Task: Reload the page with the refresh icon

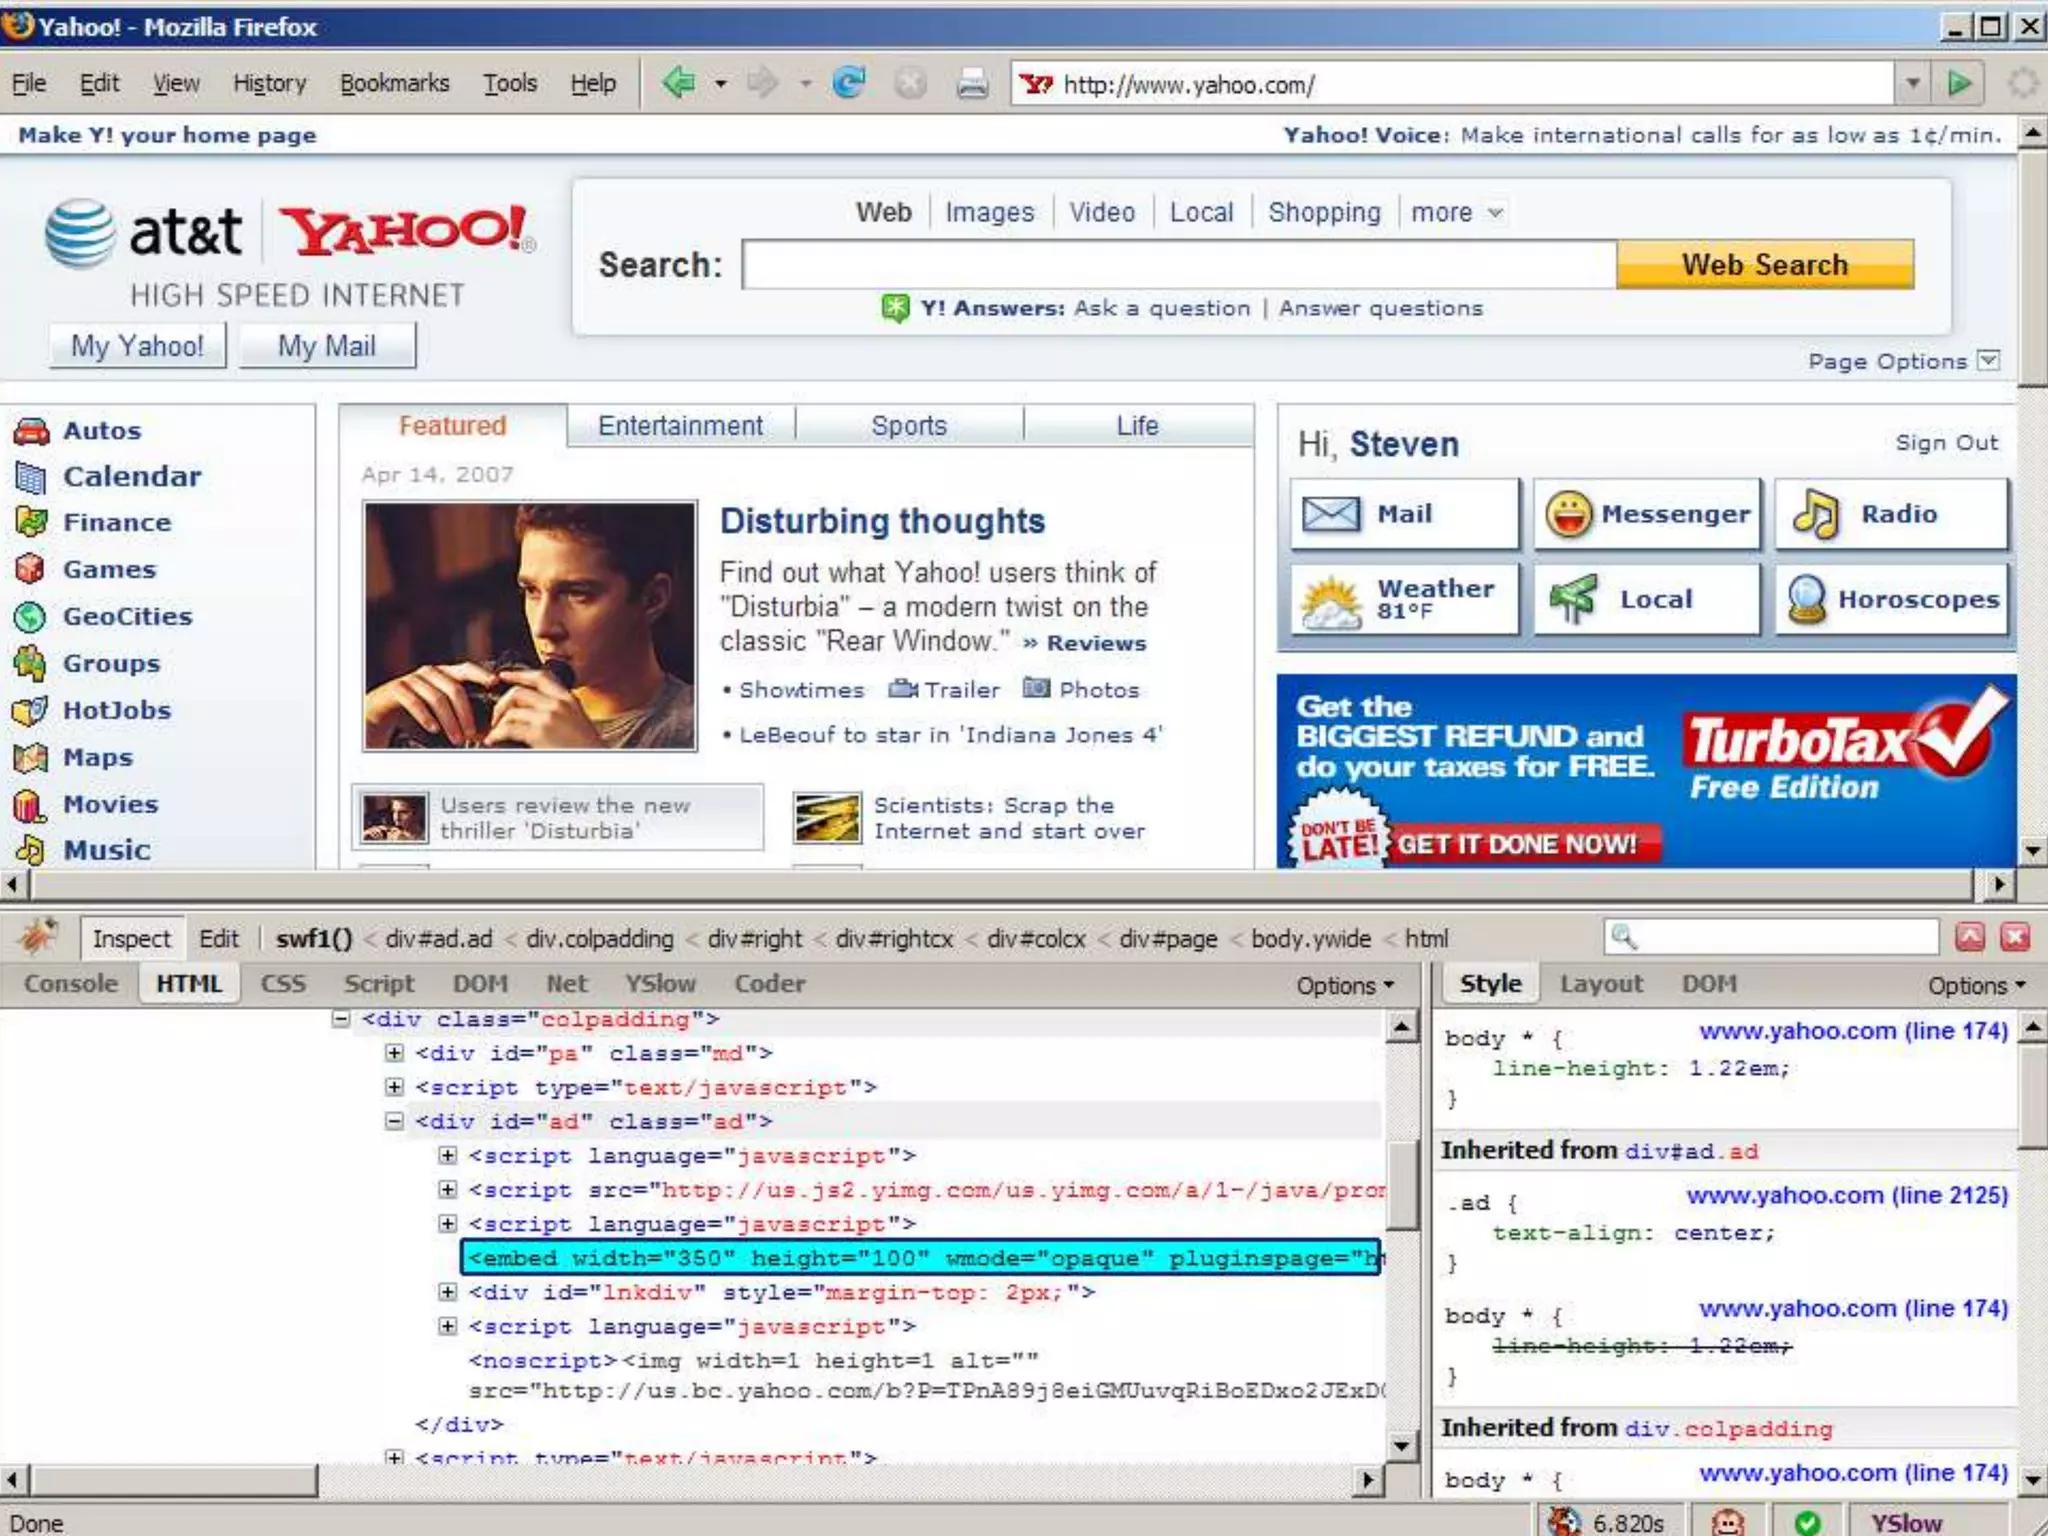Action: pyautogui.click(x=849, y=82)
